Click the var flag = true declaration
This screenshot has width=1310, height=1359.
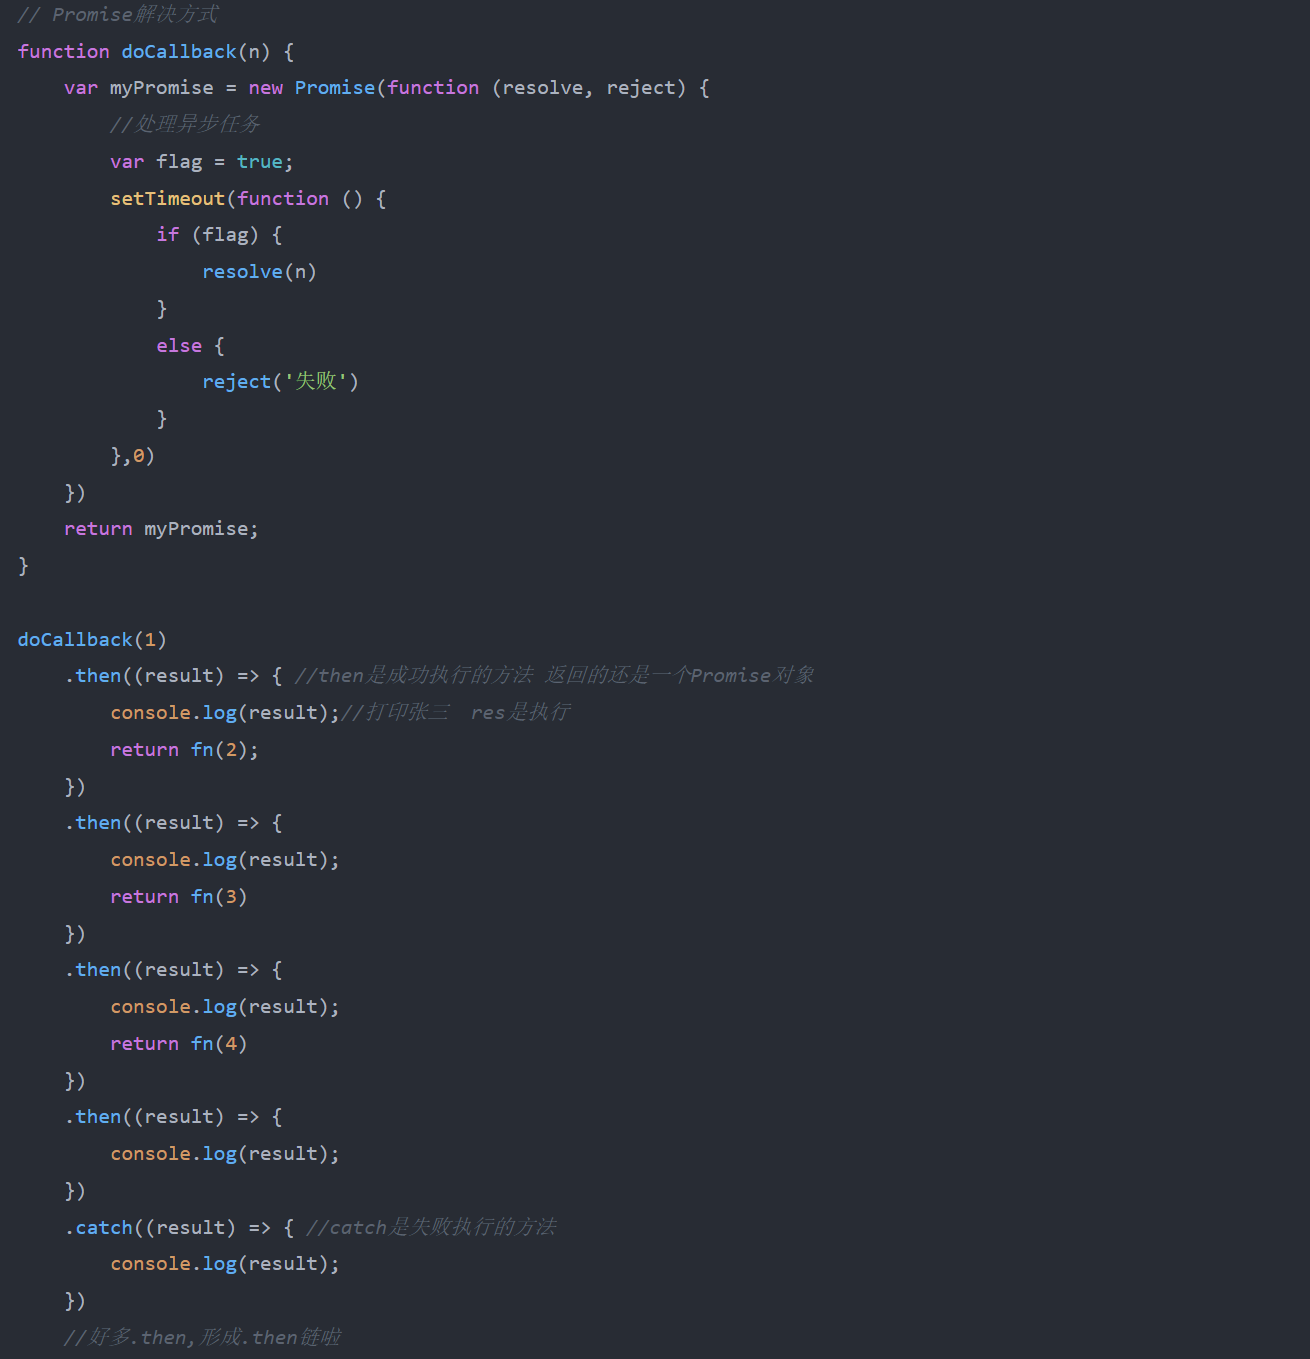pos(200,161)
